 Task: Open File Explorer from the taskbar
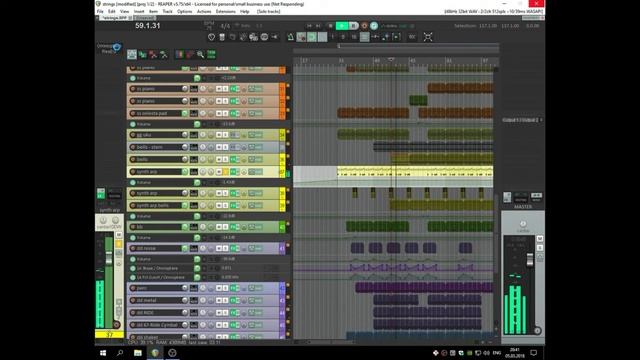click(138, 353)
